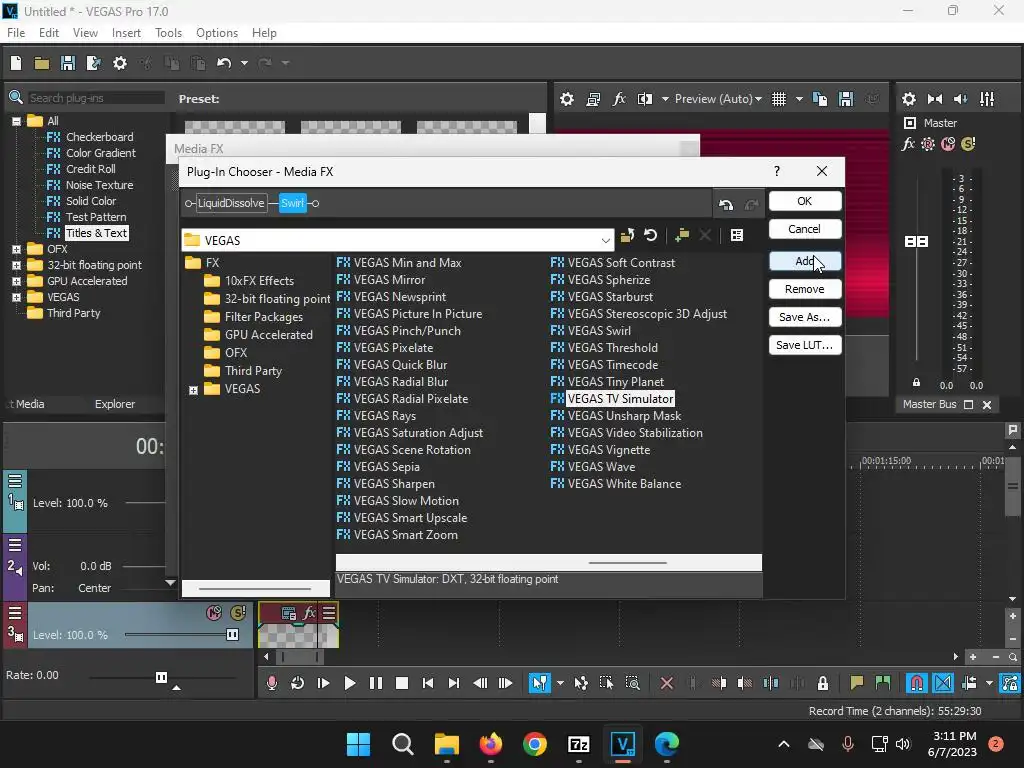Expand GPU Accelerated tree node
The width and height of the screenshot is (1024, 768).
coord(16,281)
